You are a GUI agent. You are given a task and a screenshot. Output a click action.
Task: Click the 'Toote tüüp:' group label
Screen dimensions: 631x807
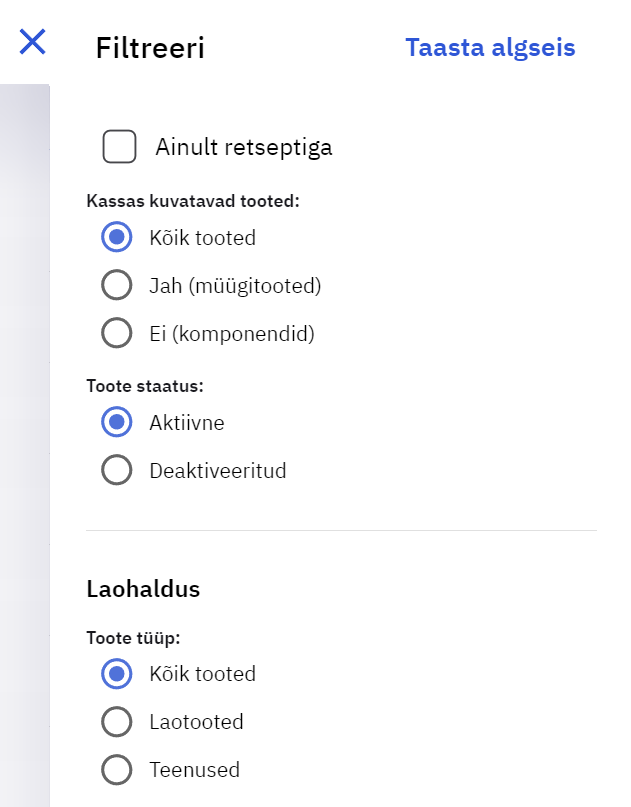[x=140, y=637]
